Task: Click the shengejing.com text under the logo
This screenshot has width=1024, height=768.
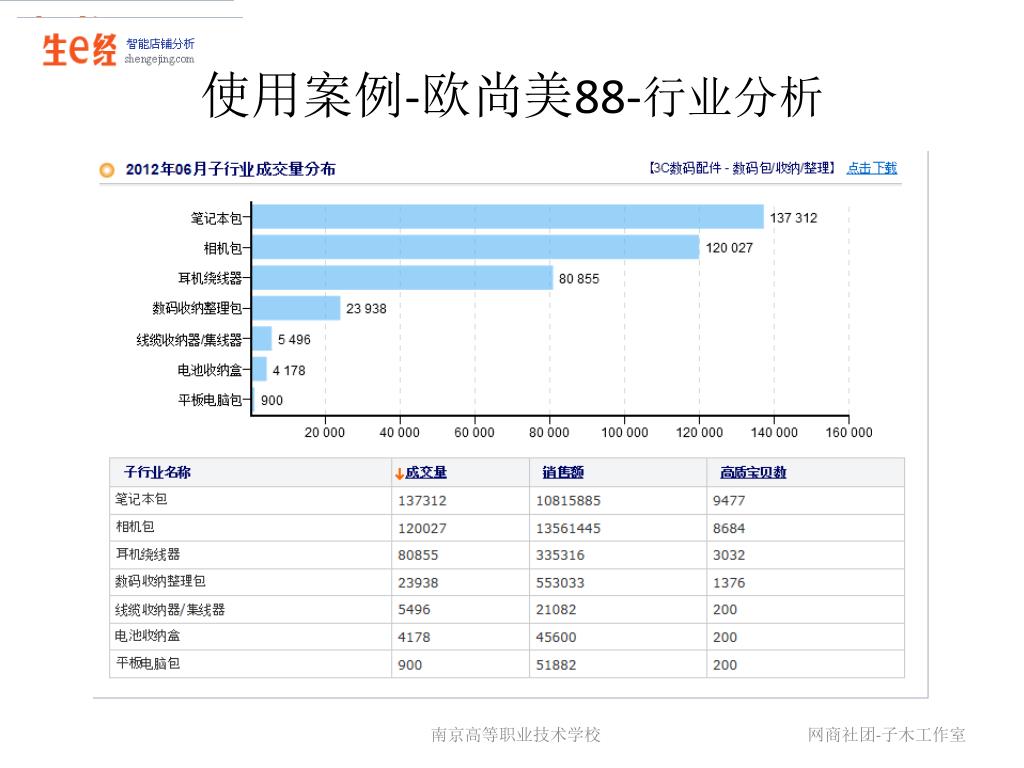Action: (x=159, y=59)
